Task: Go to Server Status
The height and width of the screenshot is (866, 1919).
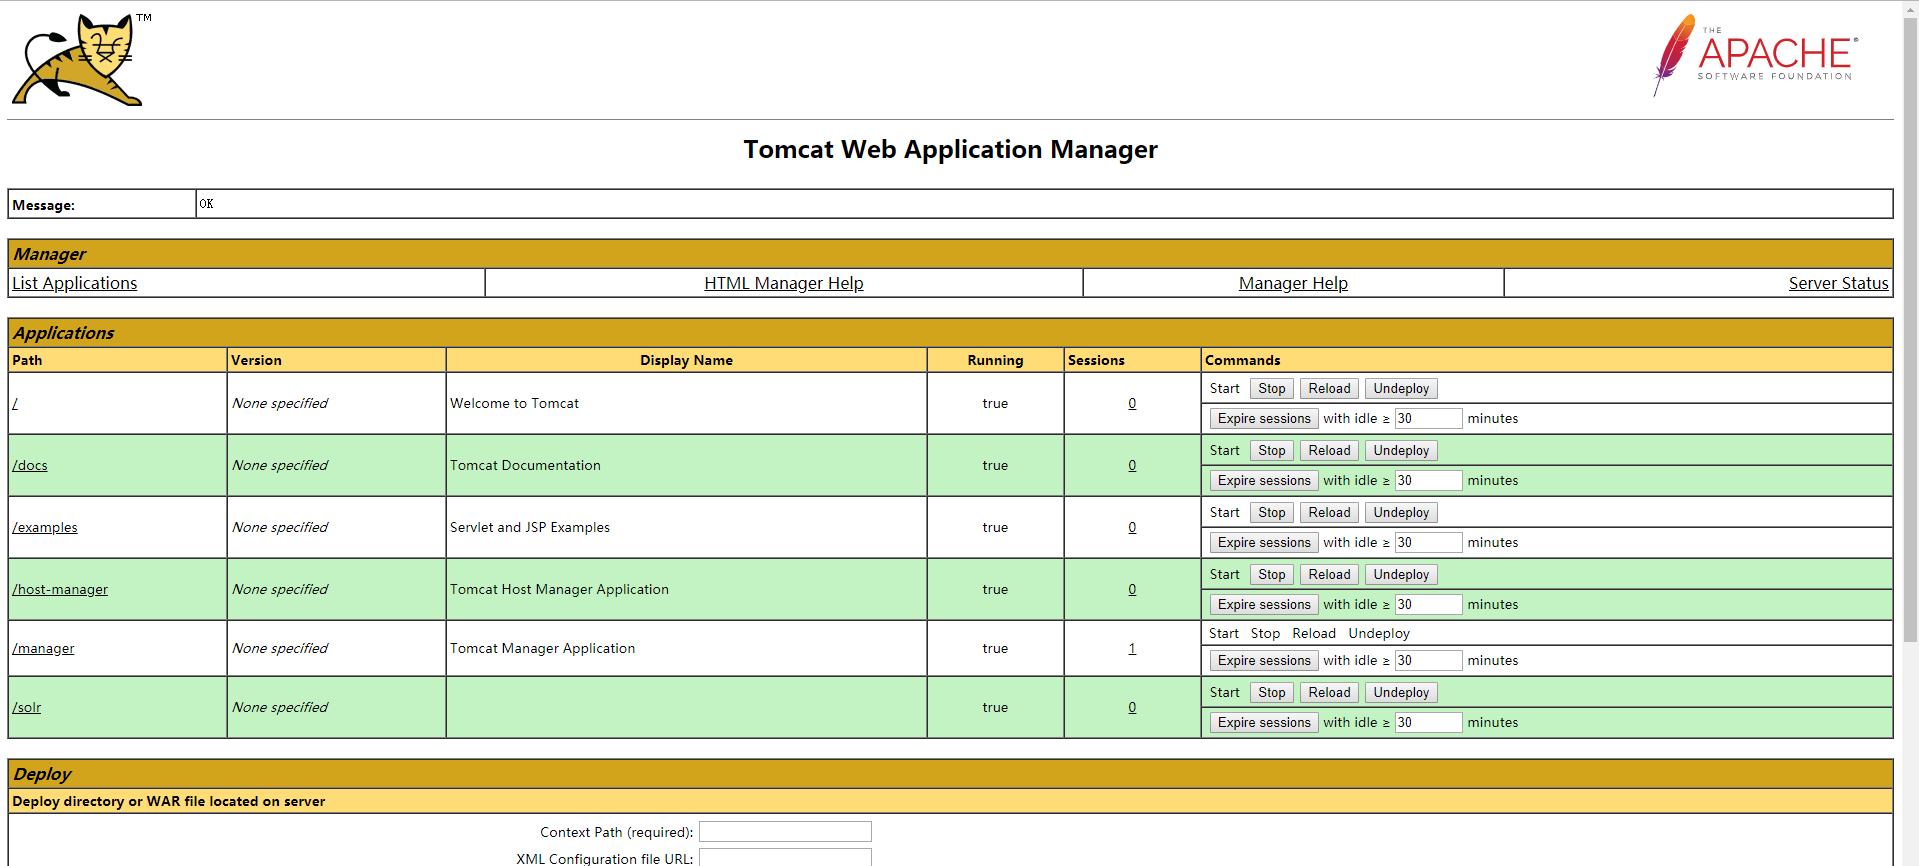Action: pos(1838,283)
